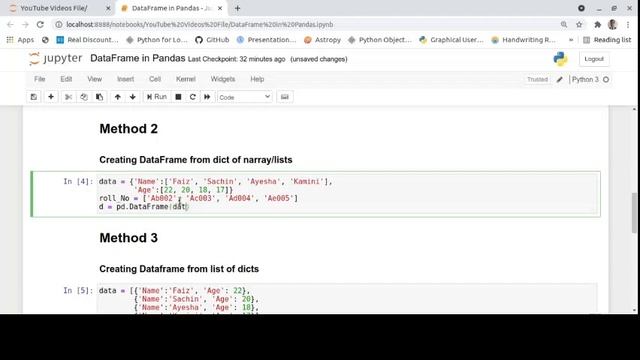640x360 pixels.
Task: Open the extensions puzzle icon
Action: (x=597, y=24)
